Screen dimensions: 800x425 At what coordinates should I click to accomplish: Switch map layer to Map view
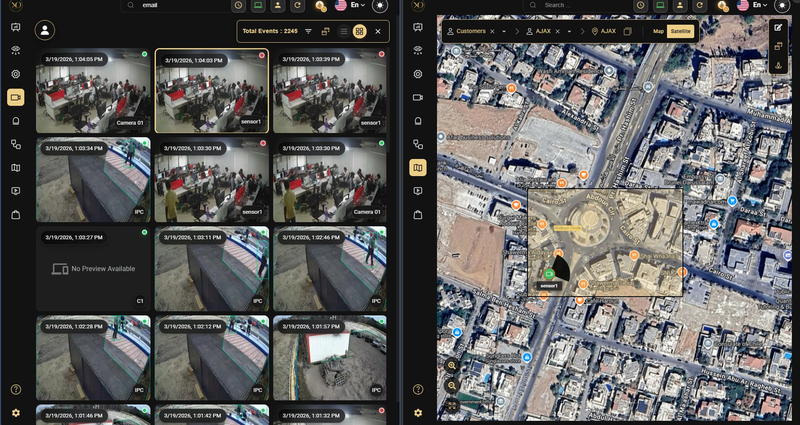coord(659,31)
